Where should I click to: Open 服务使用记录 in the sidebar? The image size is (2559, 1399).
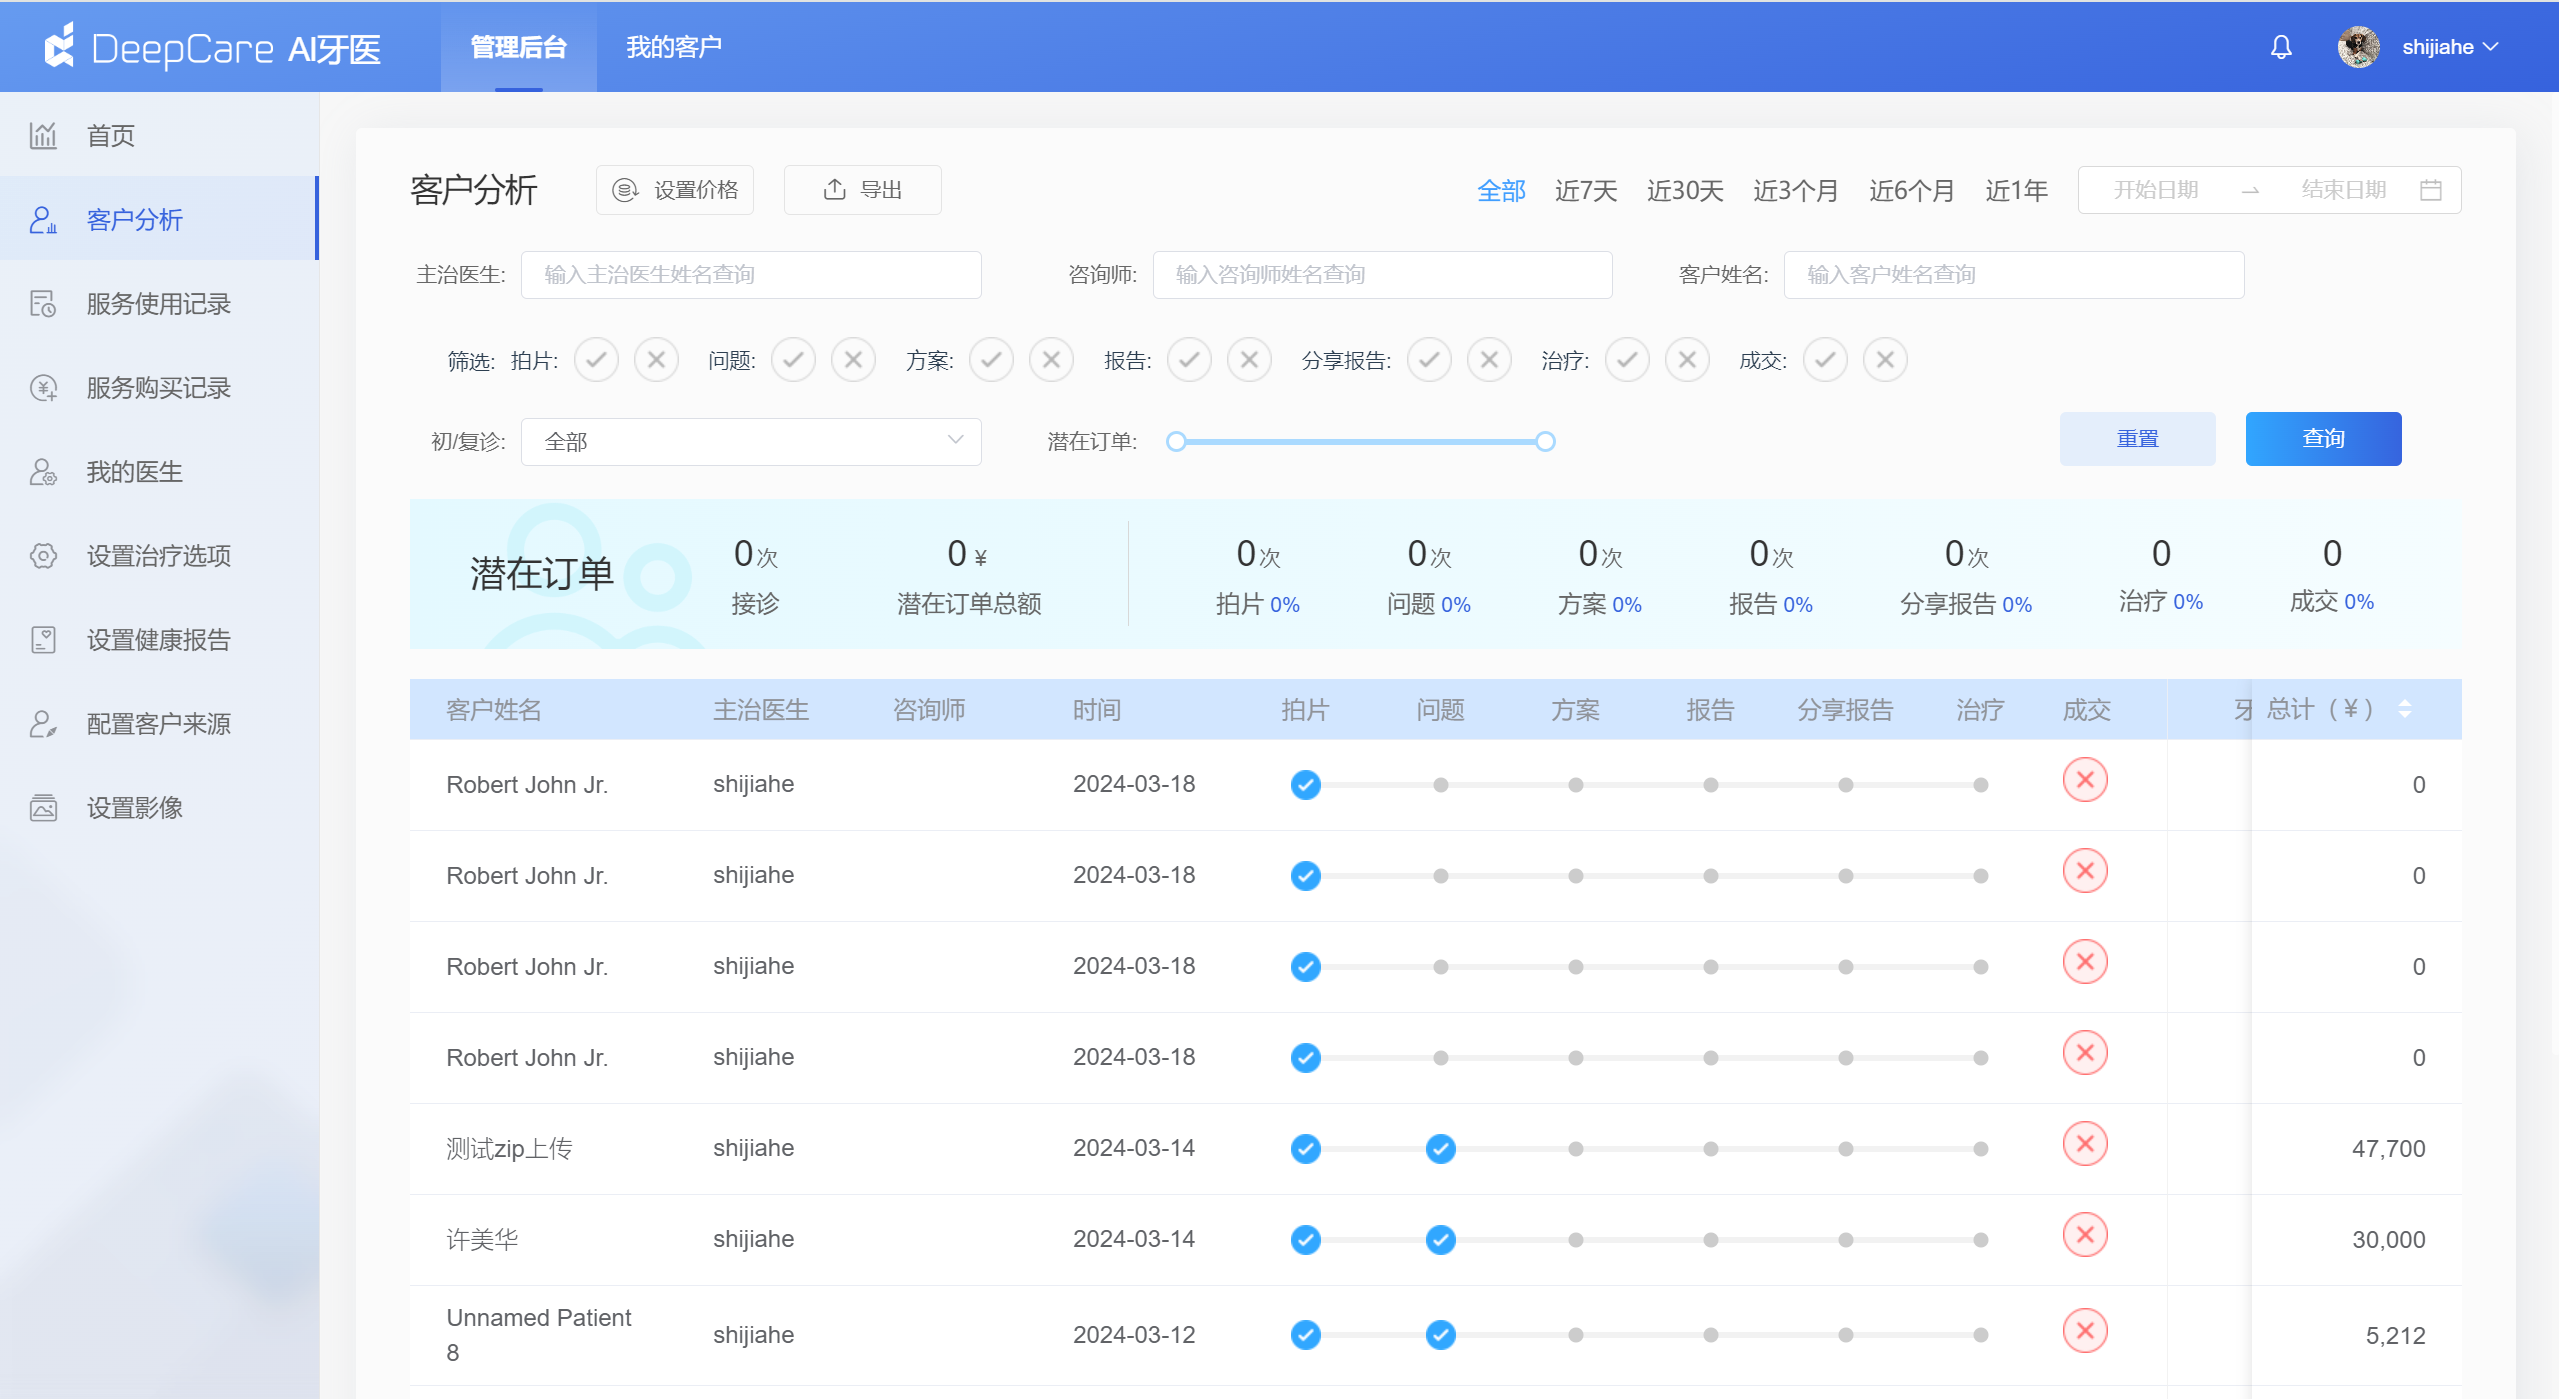tap(159, 303)
